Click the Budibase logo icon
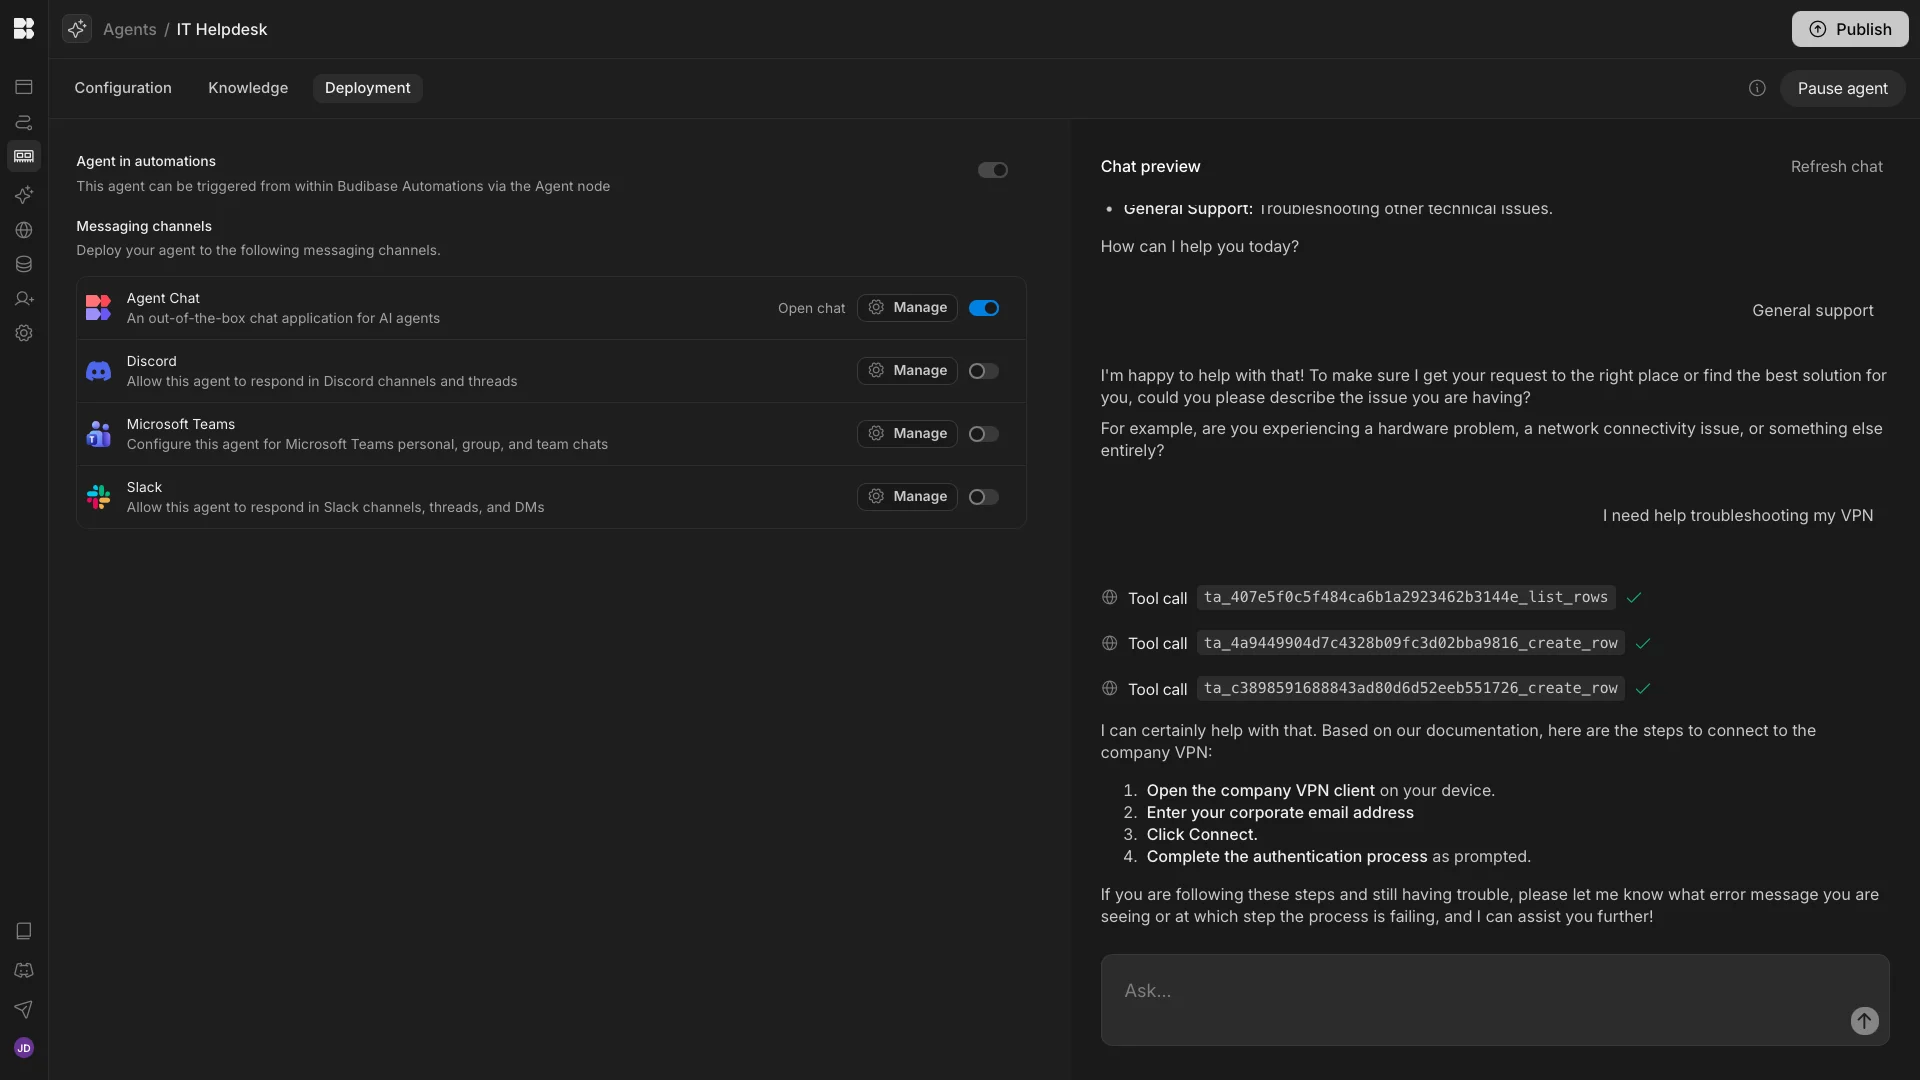 coord(24,29)
